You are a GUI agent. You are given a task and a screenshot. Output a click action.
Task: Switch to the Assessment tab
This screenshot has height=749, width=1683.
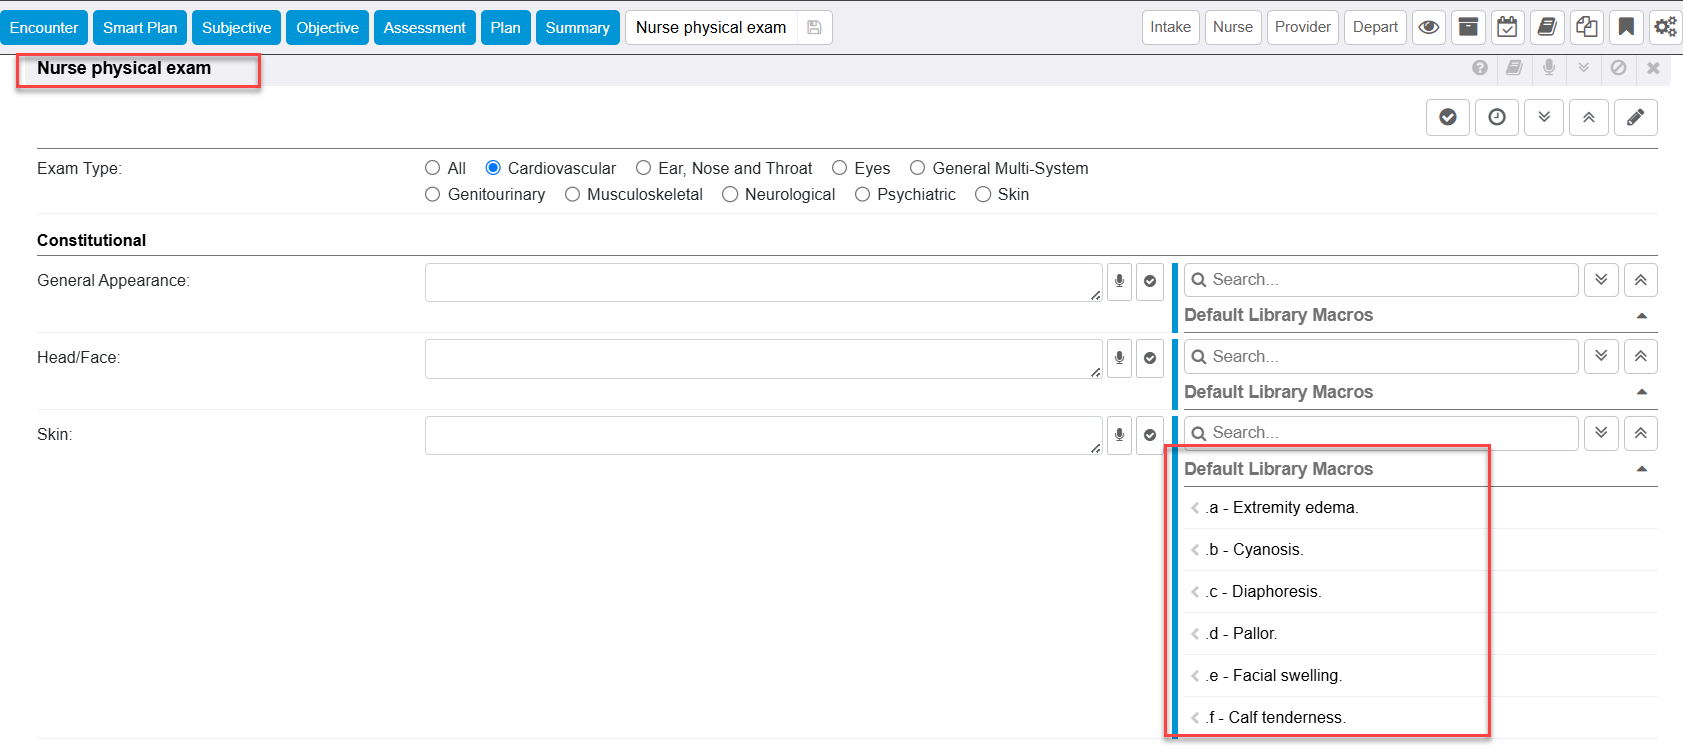point(424,28)
